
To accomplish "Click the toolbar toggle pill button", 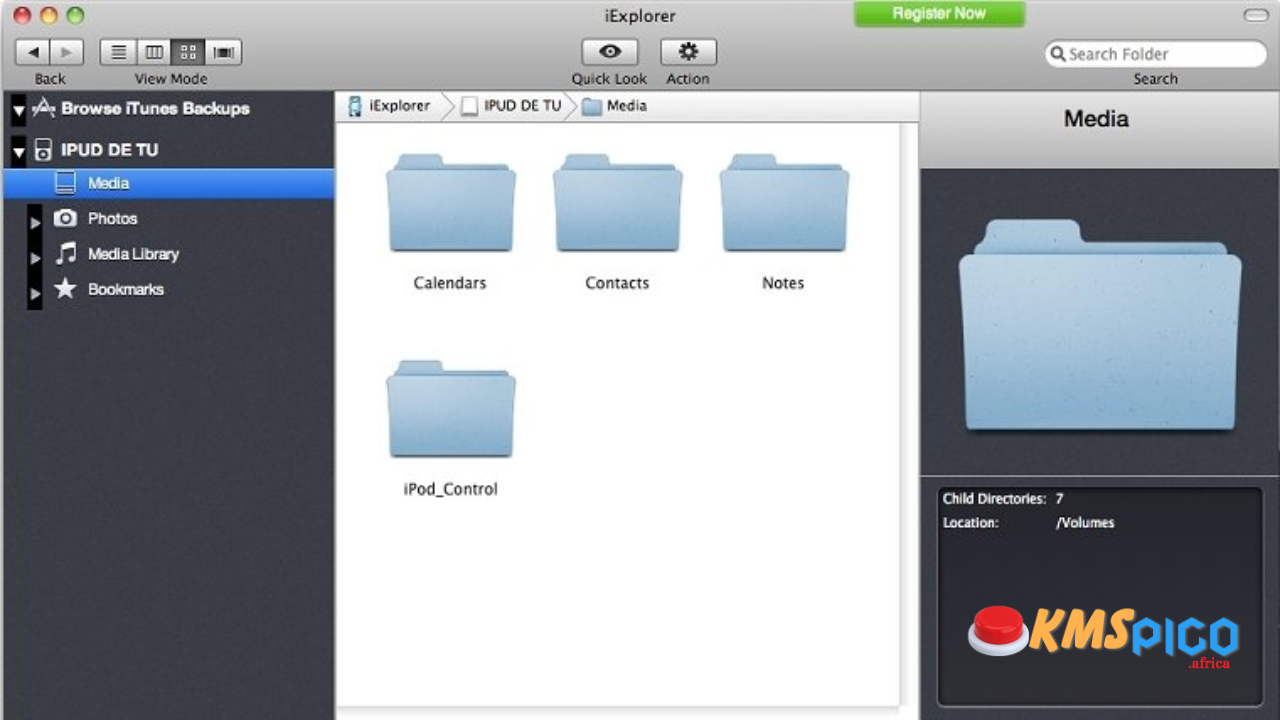I will (x=1255, y=15).
